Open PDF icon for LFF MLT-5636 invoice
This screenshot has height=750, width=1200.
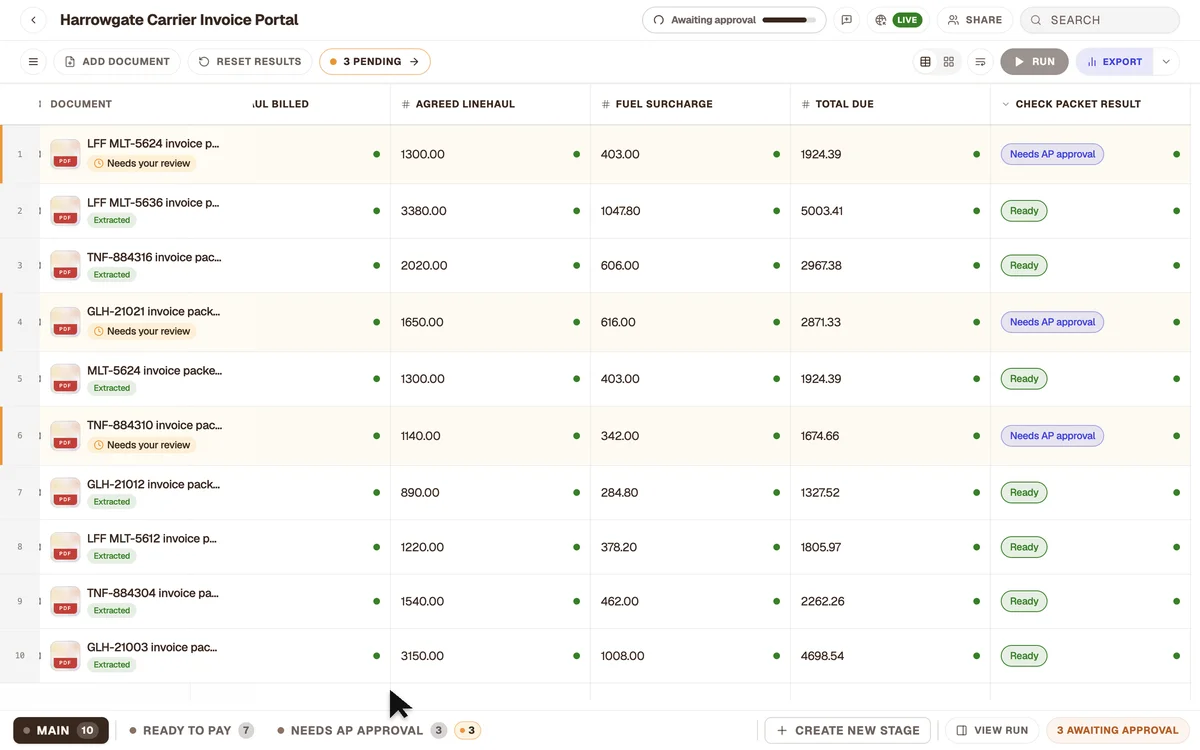click(x=65, y=211)
